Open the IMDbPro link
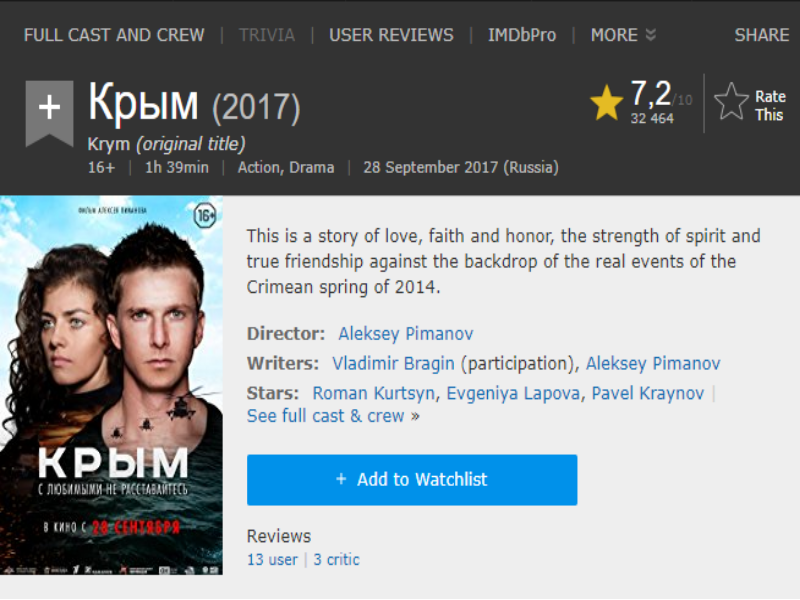The image size is (800, 600). tap(521, 35)
